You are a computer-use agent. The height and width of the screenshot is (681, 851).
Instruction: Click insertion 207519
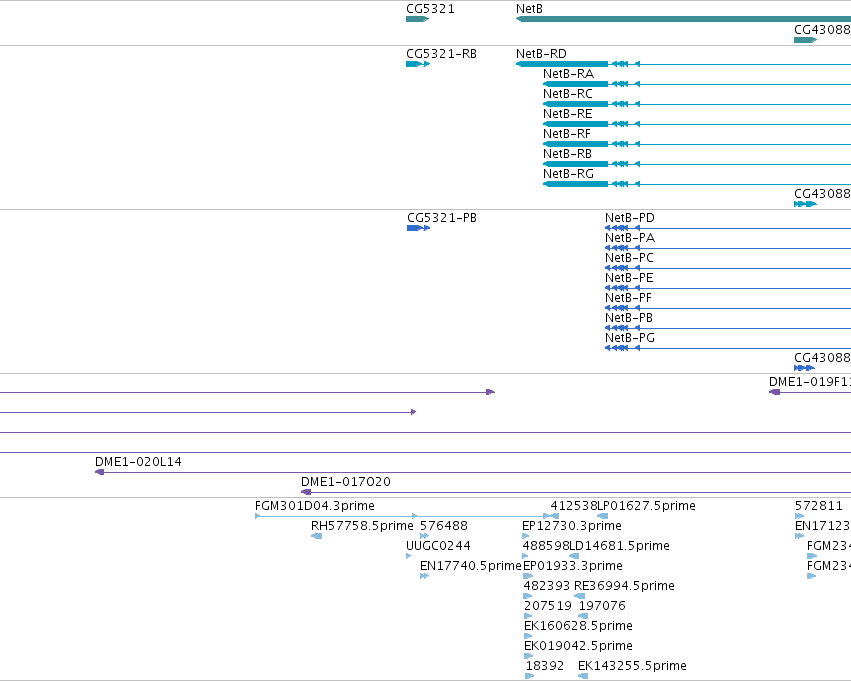tap(528, 616)
